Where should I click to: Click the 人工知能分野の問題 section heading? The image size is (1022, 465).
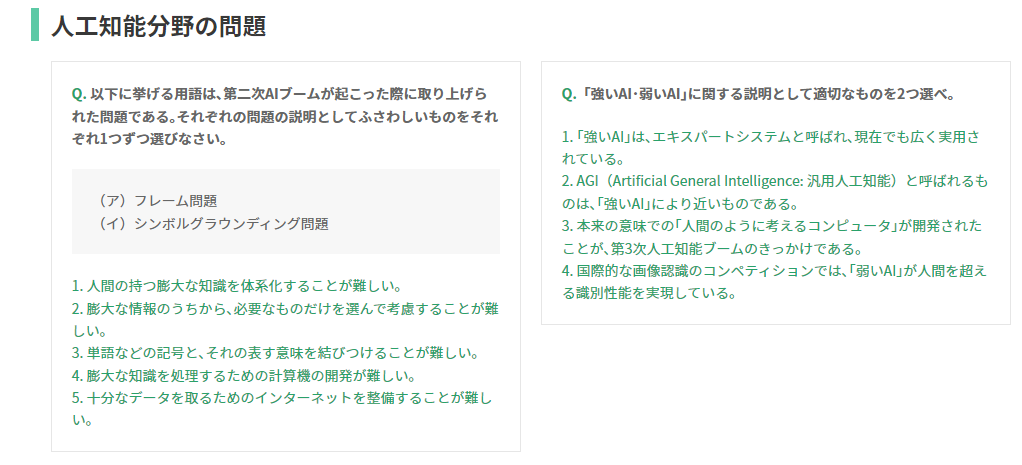(158, 26)
